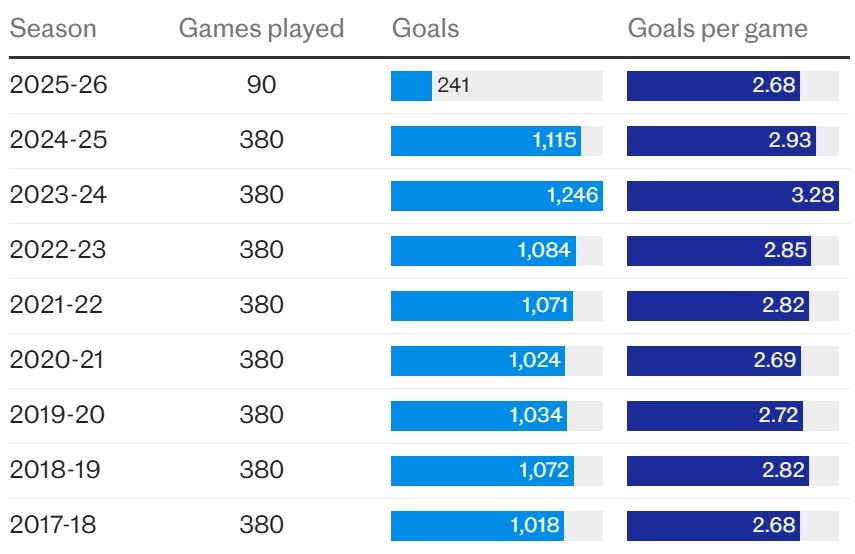
Task: Click the 2020-21 season label
Action: [58, 360]
